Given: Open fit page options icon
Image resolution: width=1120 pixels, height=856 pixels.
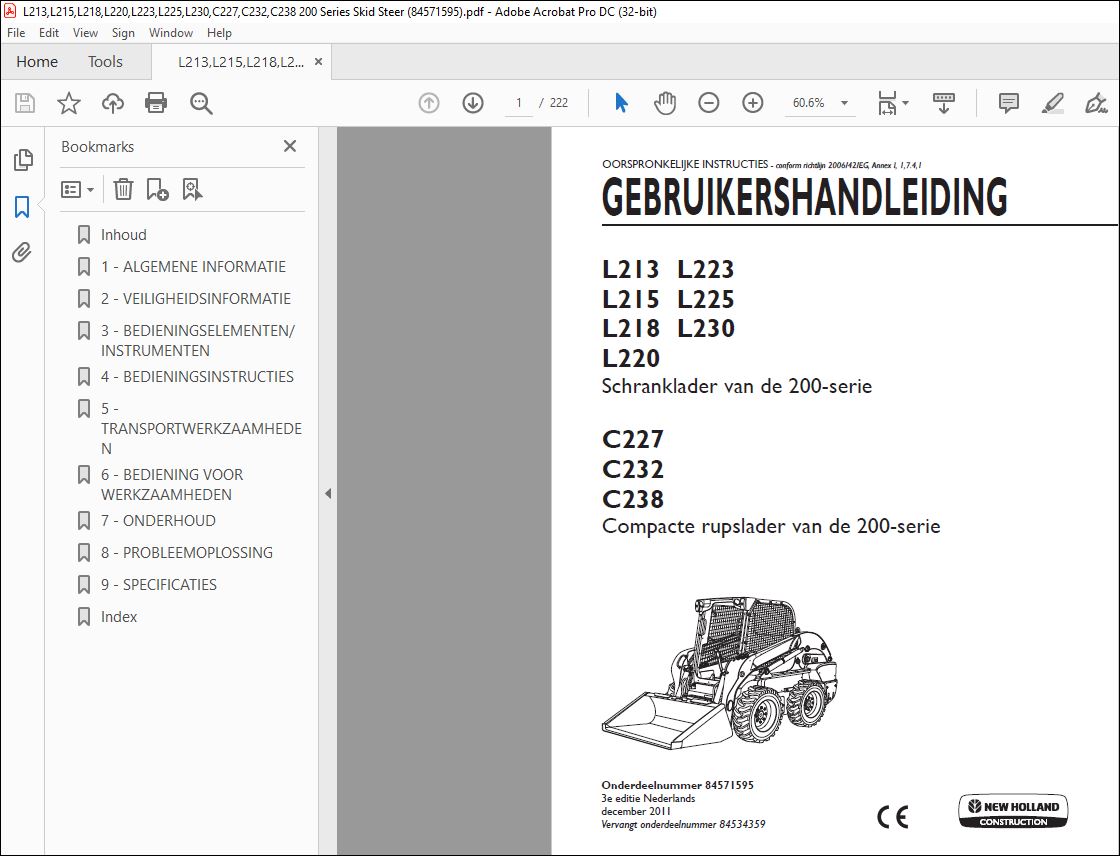Looking at the screenshot, I should pos(892,103).
